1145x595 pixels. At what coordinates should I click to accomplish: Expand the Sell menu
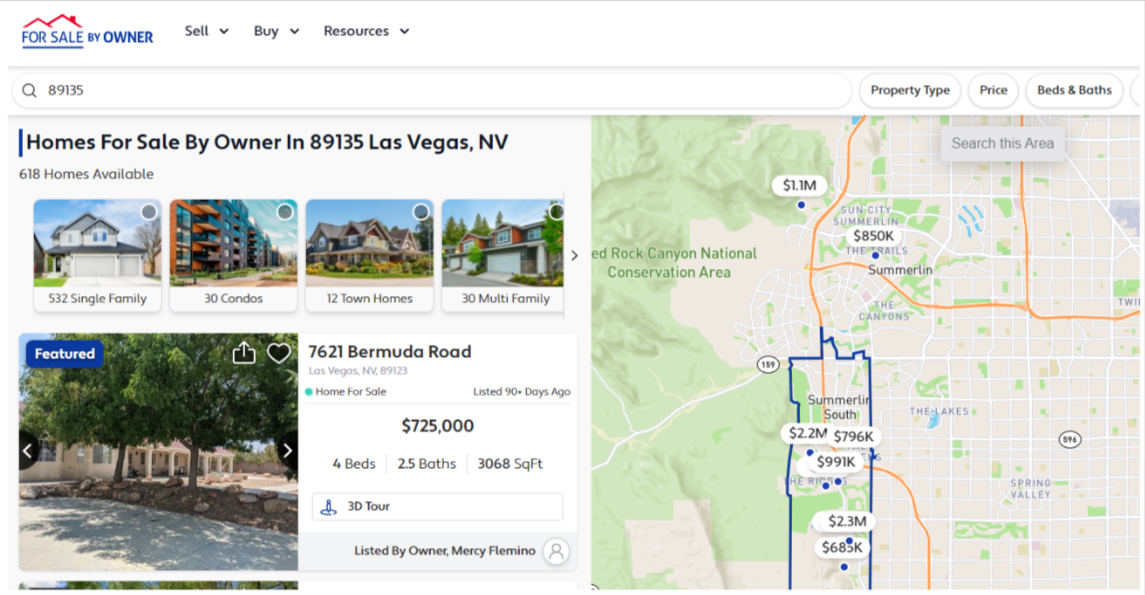206,31
